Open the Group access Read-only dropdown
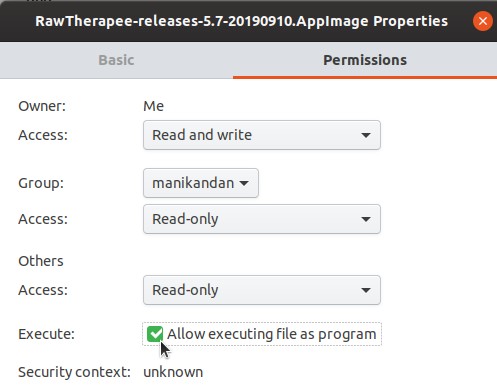497x389 pixels. tap(262, 219)
